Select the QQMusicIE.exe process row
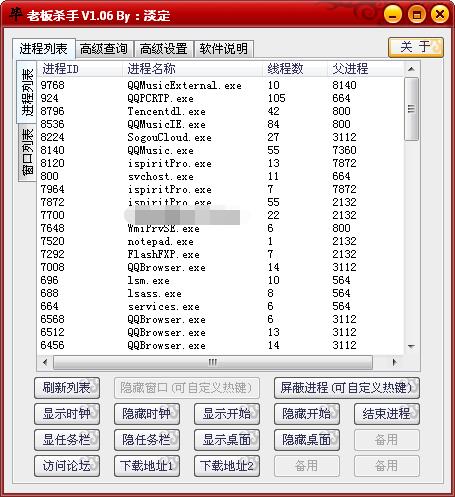Image resolution: width=455 pixels, height=497 pixels. (220, 124)
